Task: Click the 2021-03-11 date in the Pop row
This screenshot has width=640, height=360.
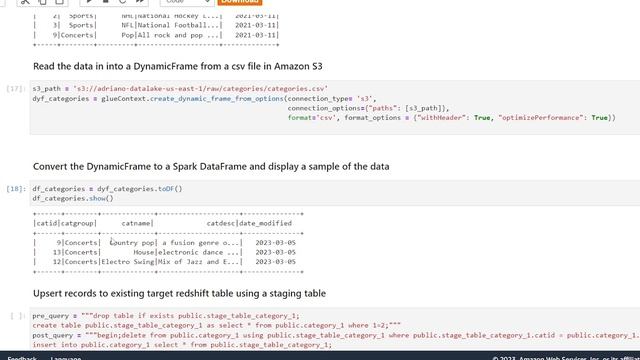Action: coord(255,35)
